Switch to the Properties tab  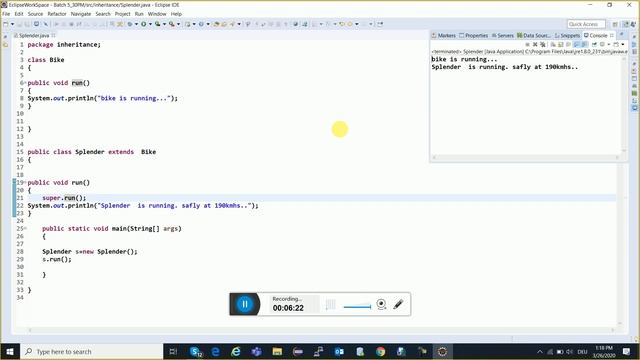tap(473, 36)
